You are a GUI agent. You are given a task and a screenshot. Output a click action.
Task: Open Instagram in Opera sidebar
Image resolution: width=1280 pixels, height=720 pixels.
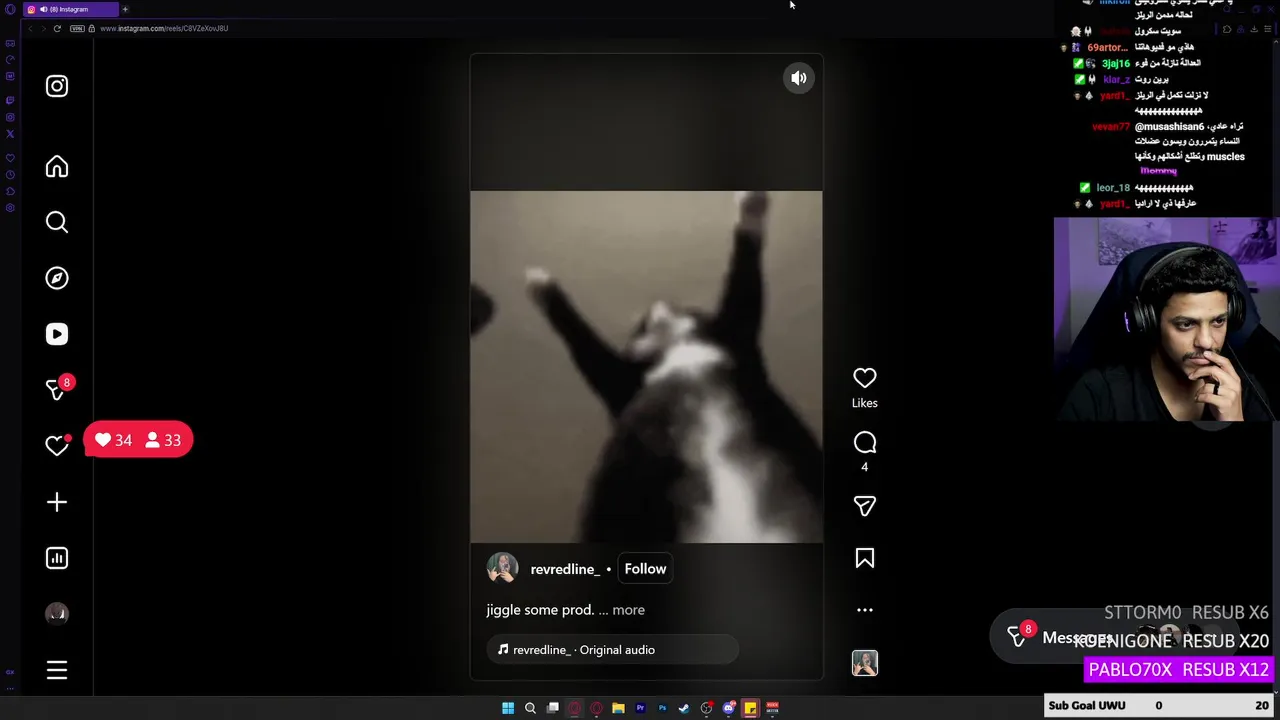(10, 117)
